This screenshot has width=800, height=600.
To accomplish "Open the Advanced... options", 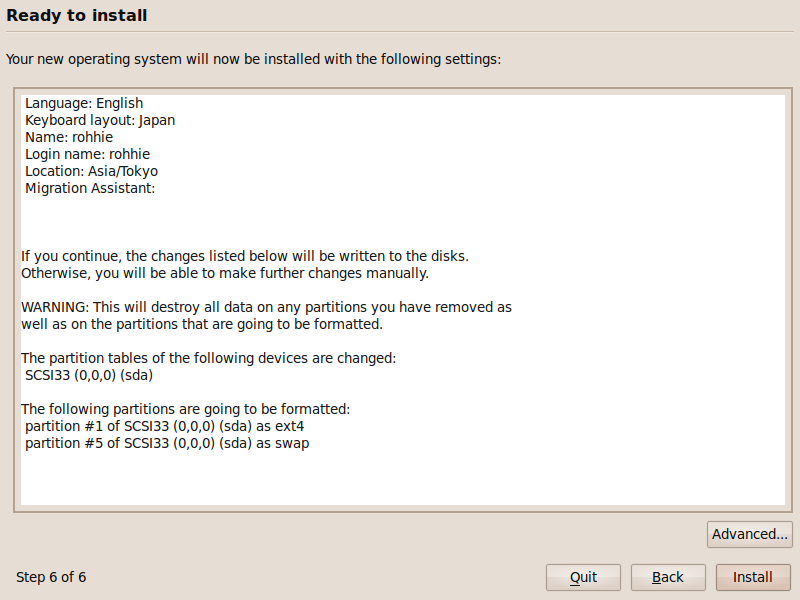I will coord(749,534).
